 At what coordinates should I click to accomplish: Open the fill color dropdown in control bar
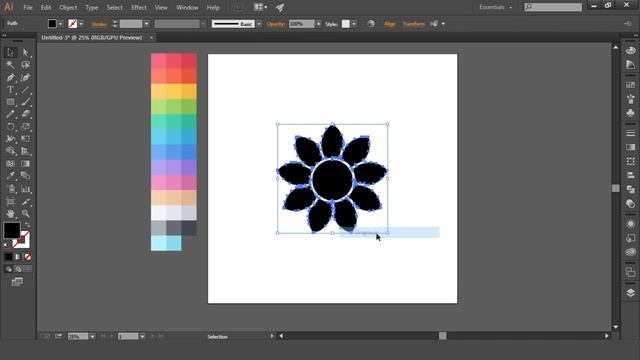61,24
